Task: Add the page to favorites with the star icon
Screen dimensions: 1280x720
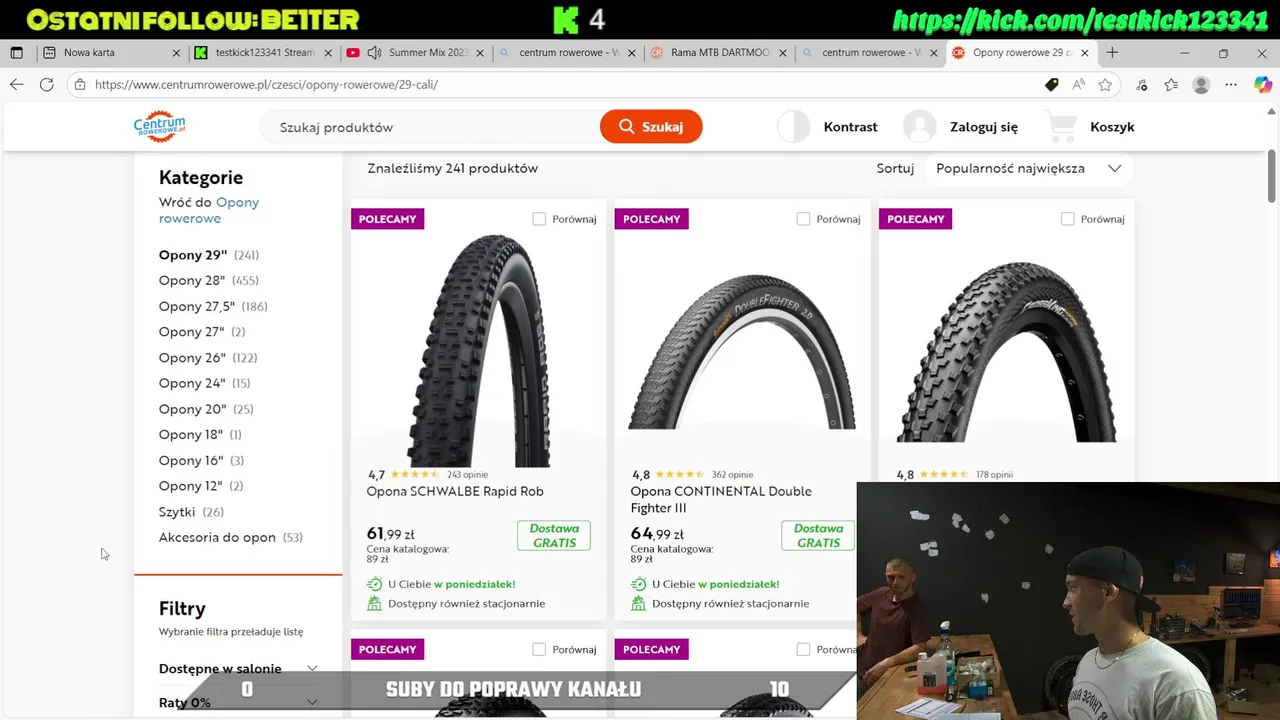Action: 1105,85
